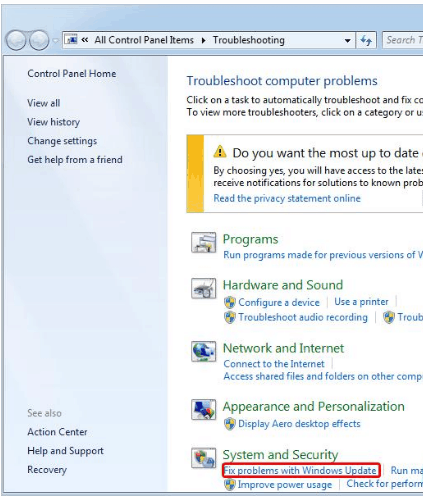The height and width of the screenshot is (498, 423).
Task: Click the Appearance and Personalization icon
Action: pos(203,410)
